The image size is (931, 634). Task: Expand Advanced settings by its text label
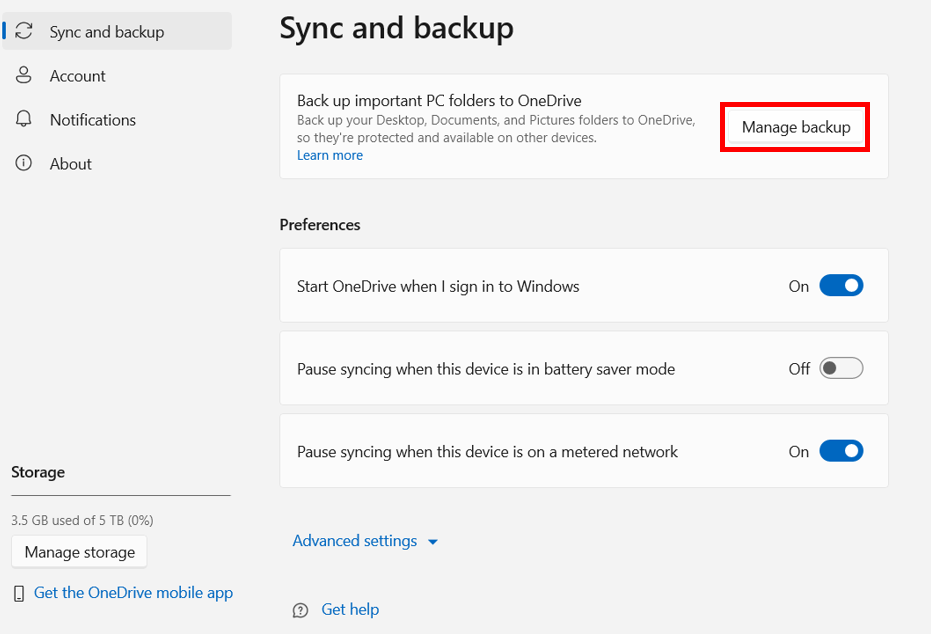point(355,541)
